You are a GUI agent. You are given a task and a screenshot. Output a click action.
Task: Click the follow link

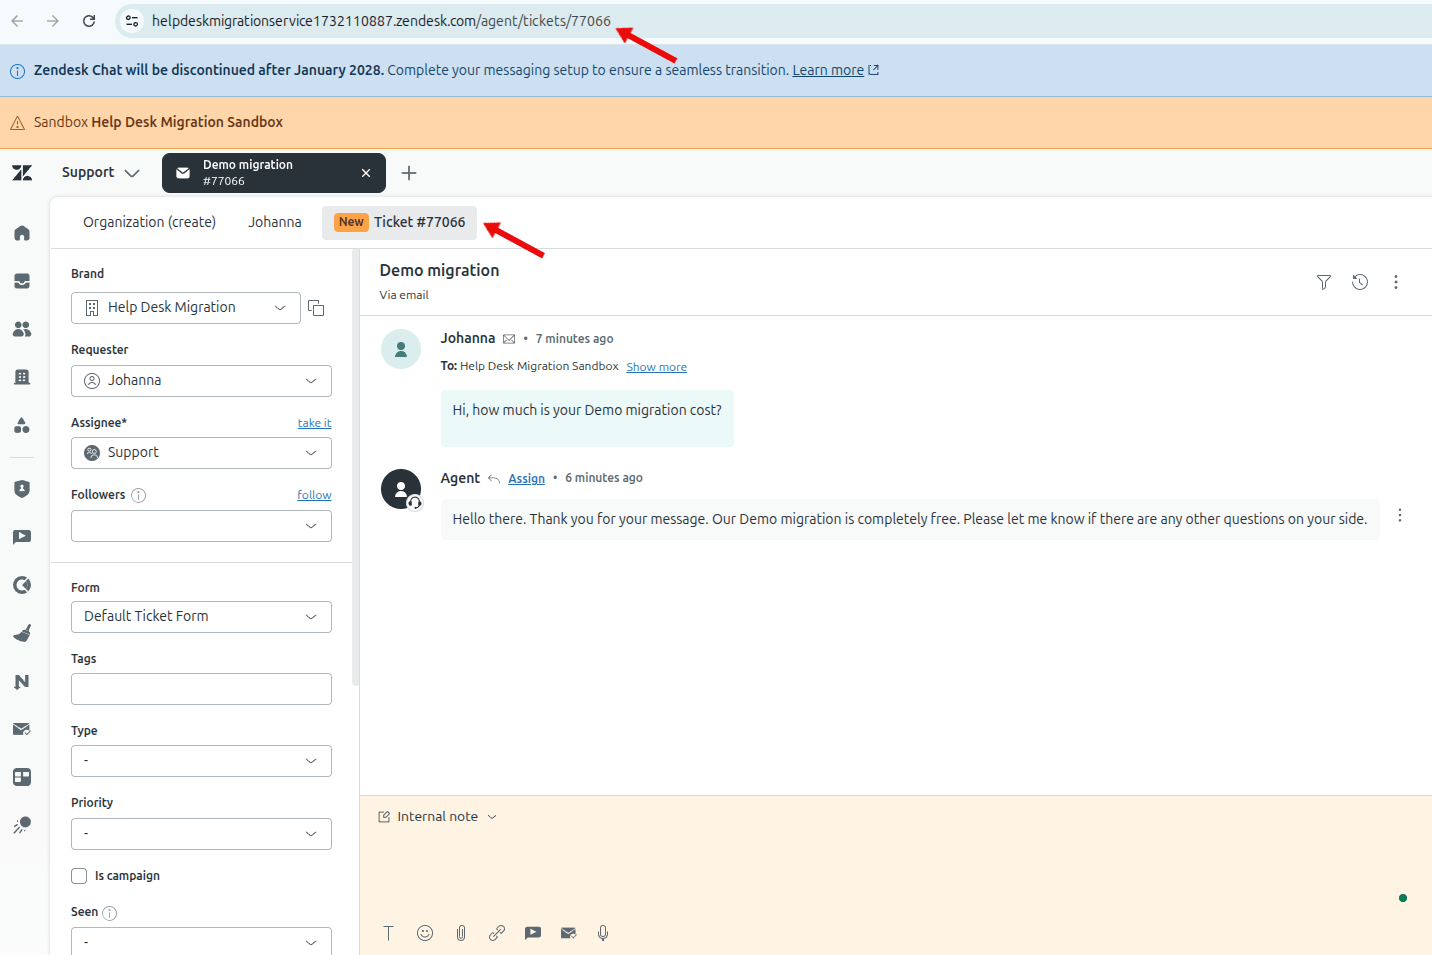(x=314, y=495)
